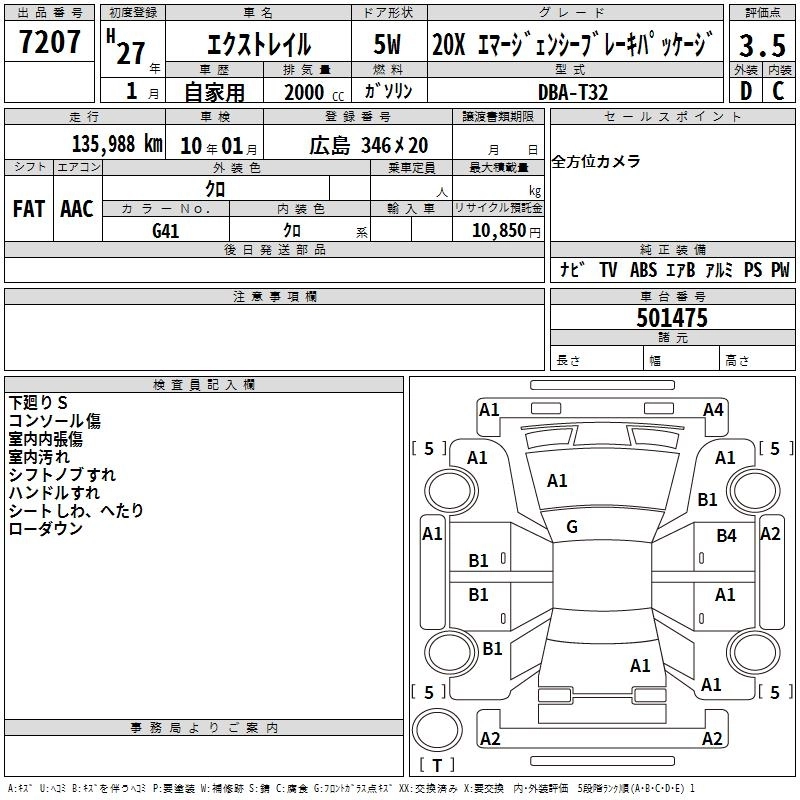Click inspector note 室内内張傷
Viewport: 800px width, 800px height.
tap(45, 439)
